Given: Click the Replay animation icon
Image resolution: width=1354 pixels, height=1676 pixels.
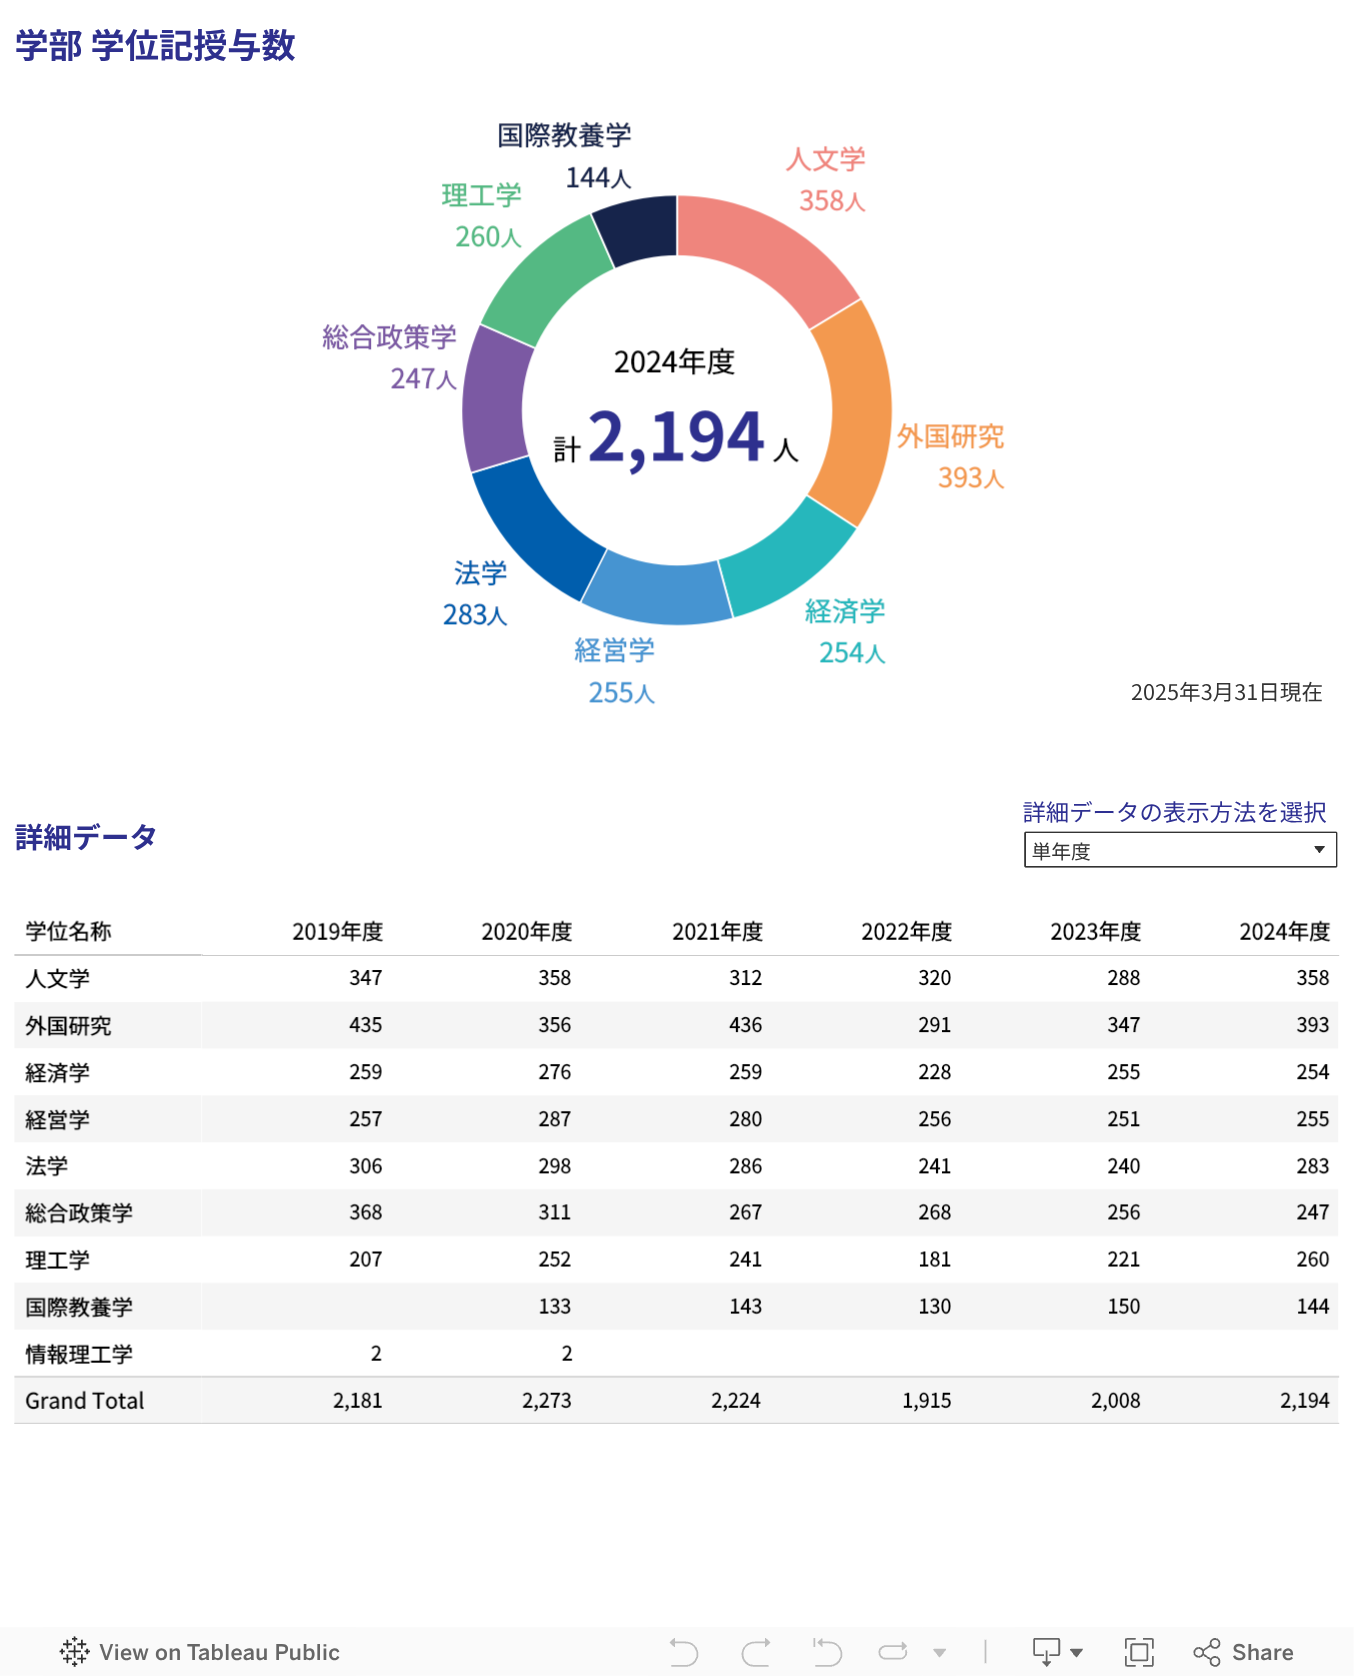Looking at the screenshot, I should click(893, 1652).
